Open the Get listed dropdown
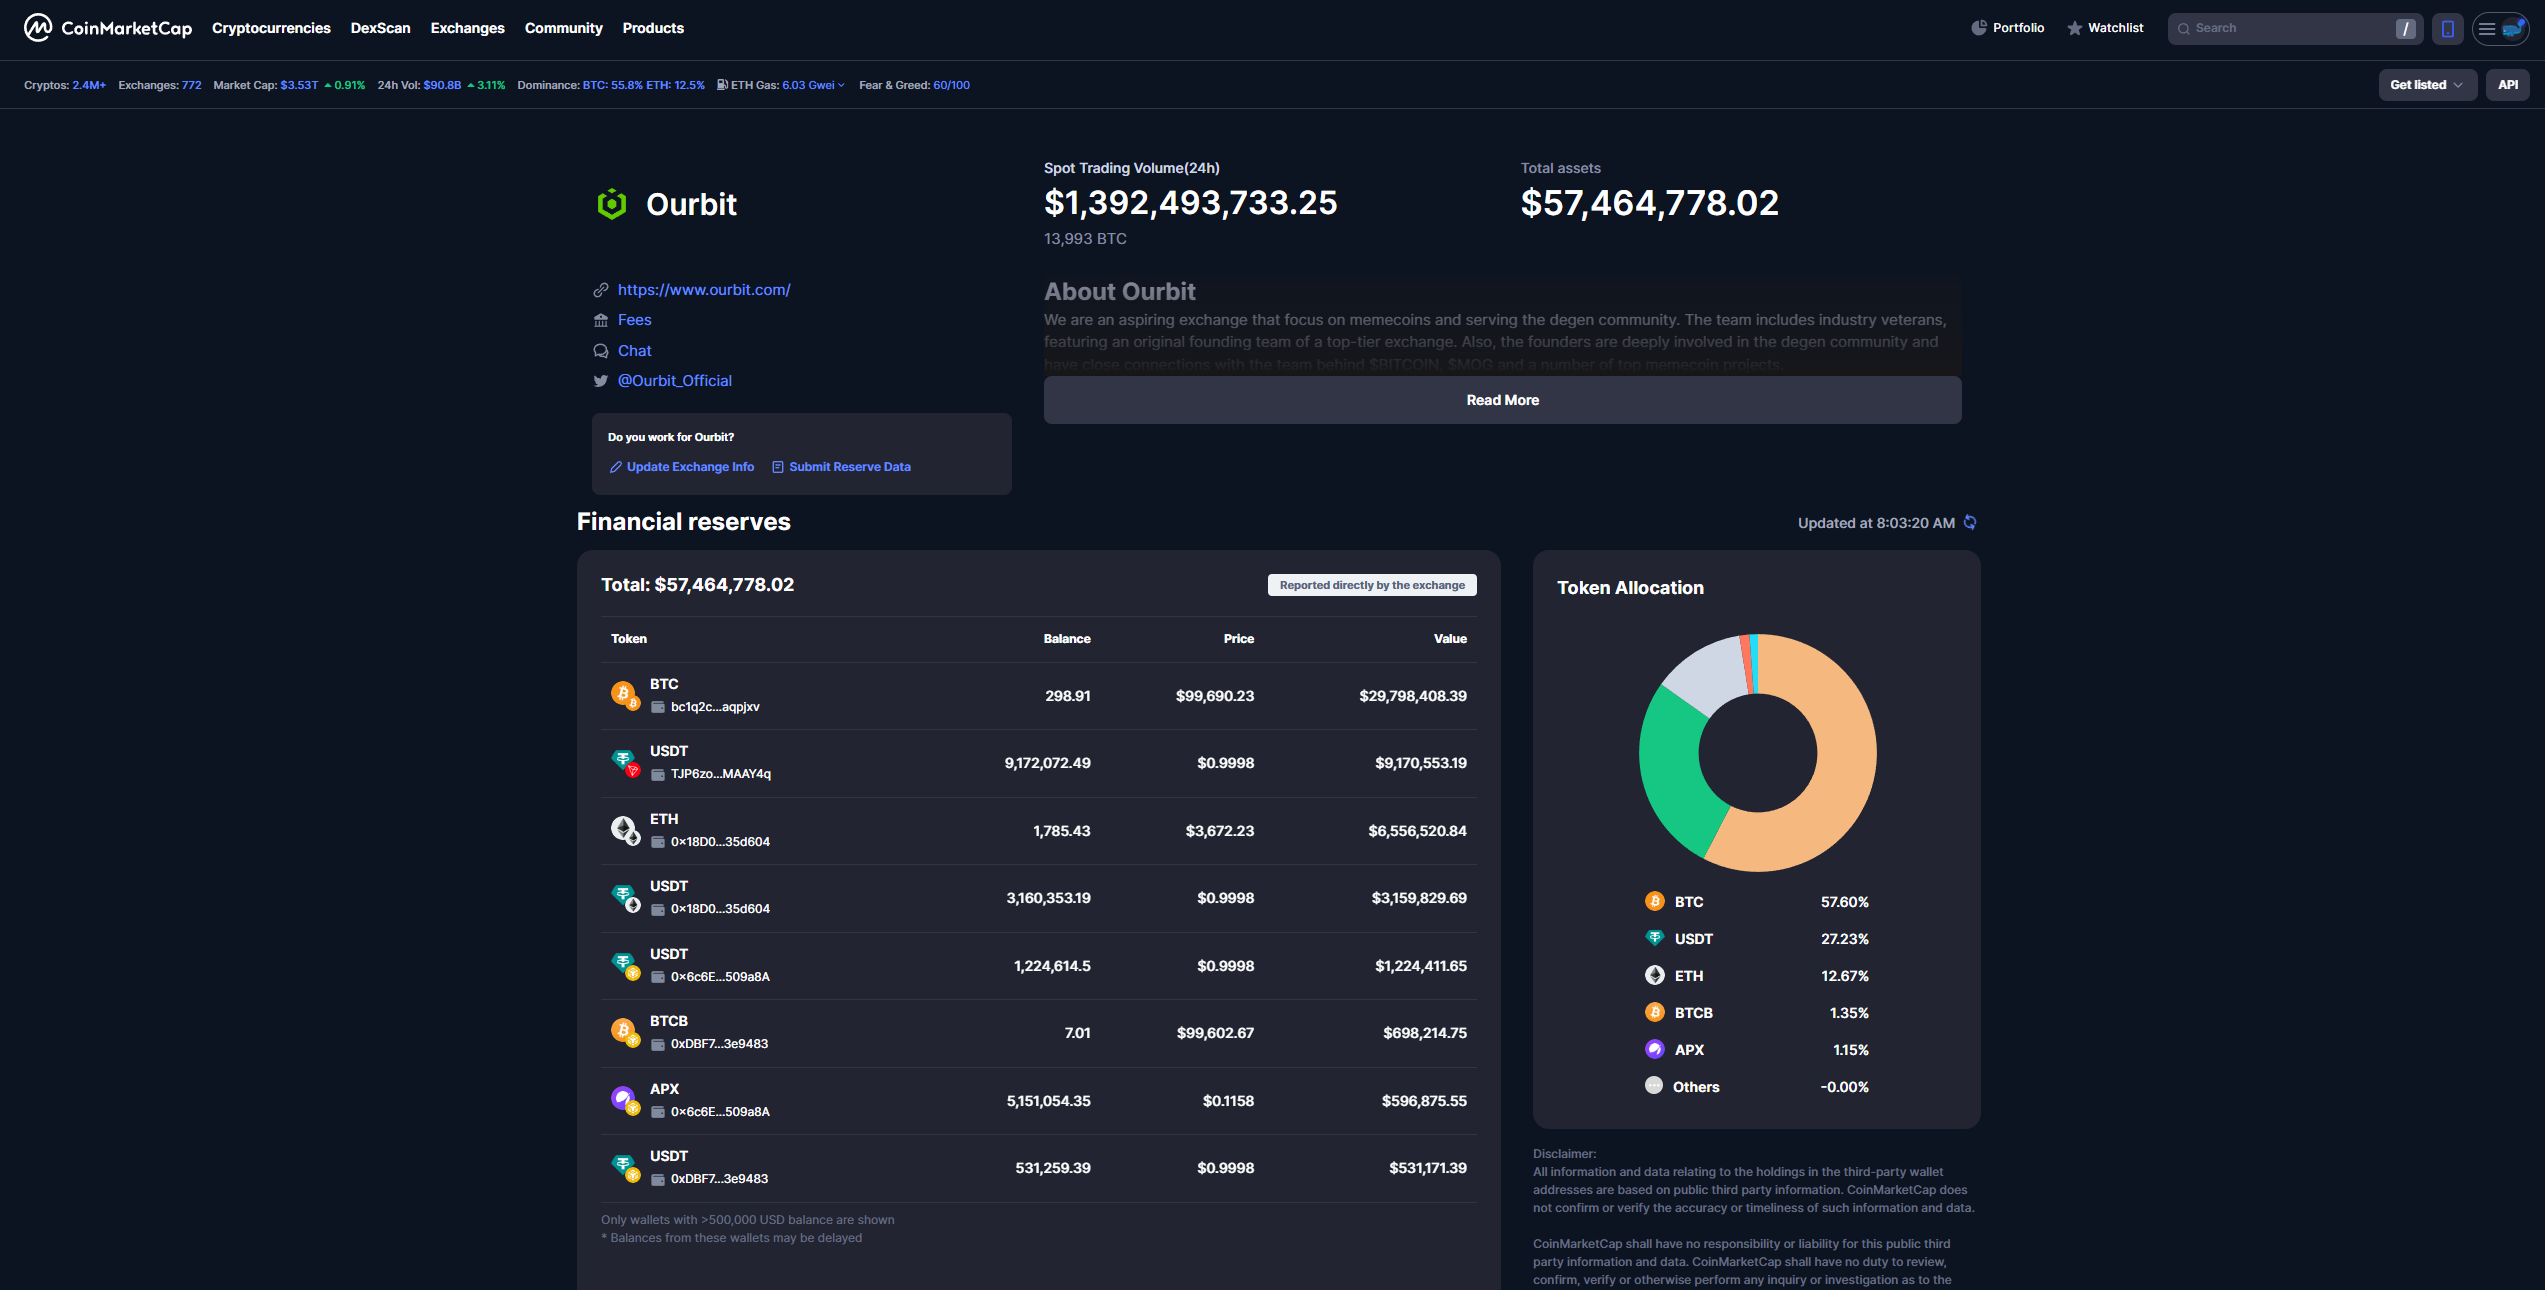 [2427, 85]
